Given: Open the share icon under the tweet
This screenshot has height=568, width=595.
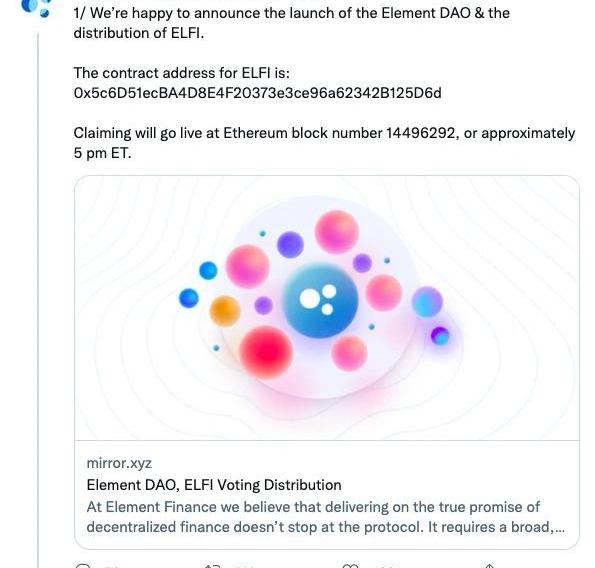Looking at the screenshot, I should (489, 566).
